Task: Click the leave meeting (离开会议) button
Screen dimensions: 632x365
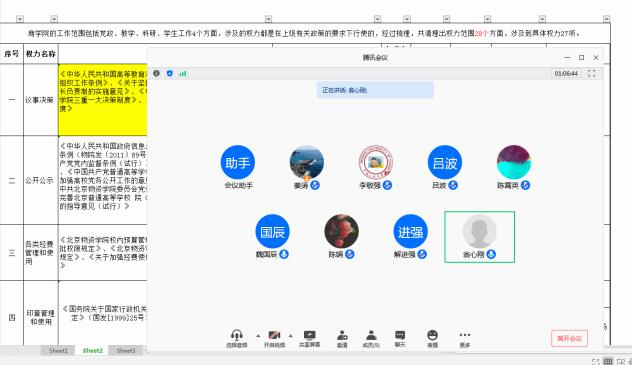Action: click(569, 338)
